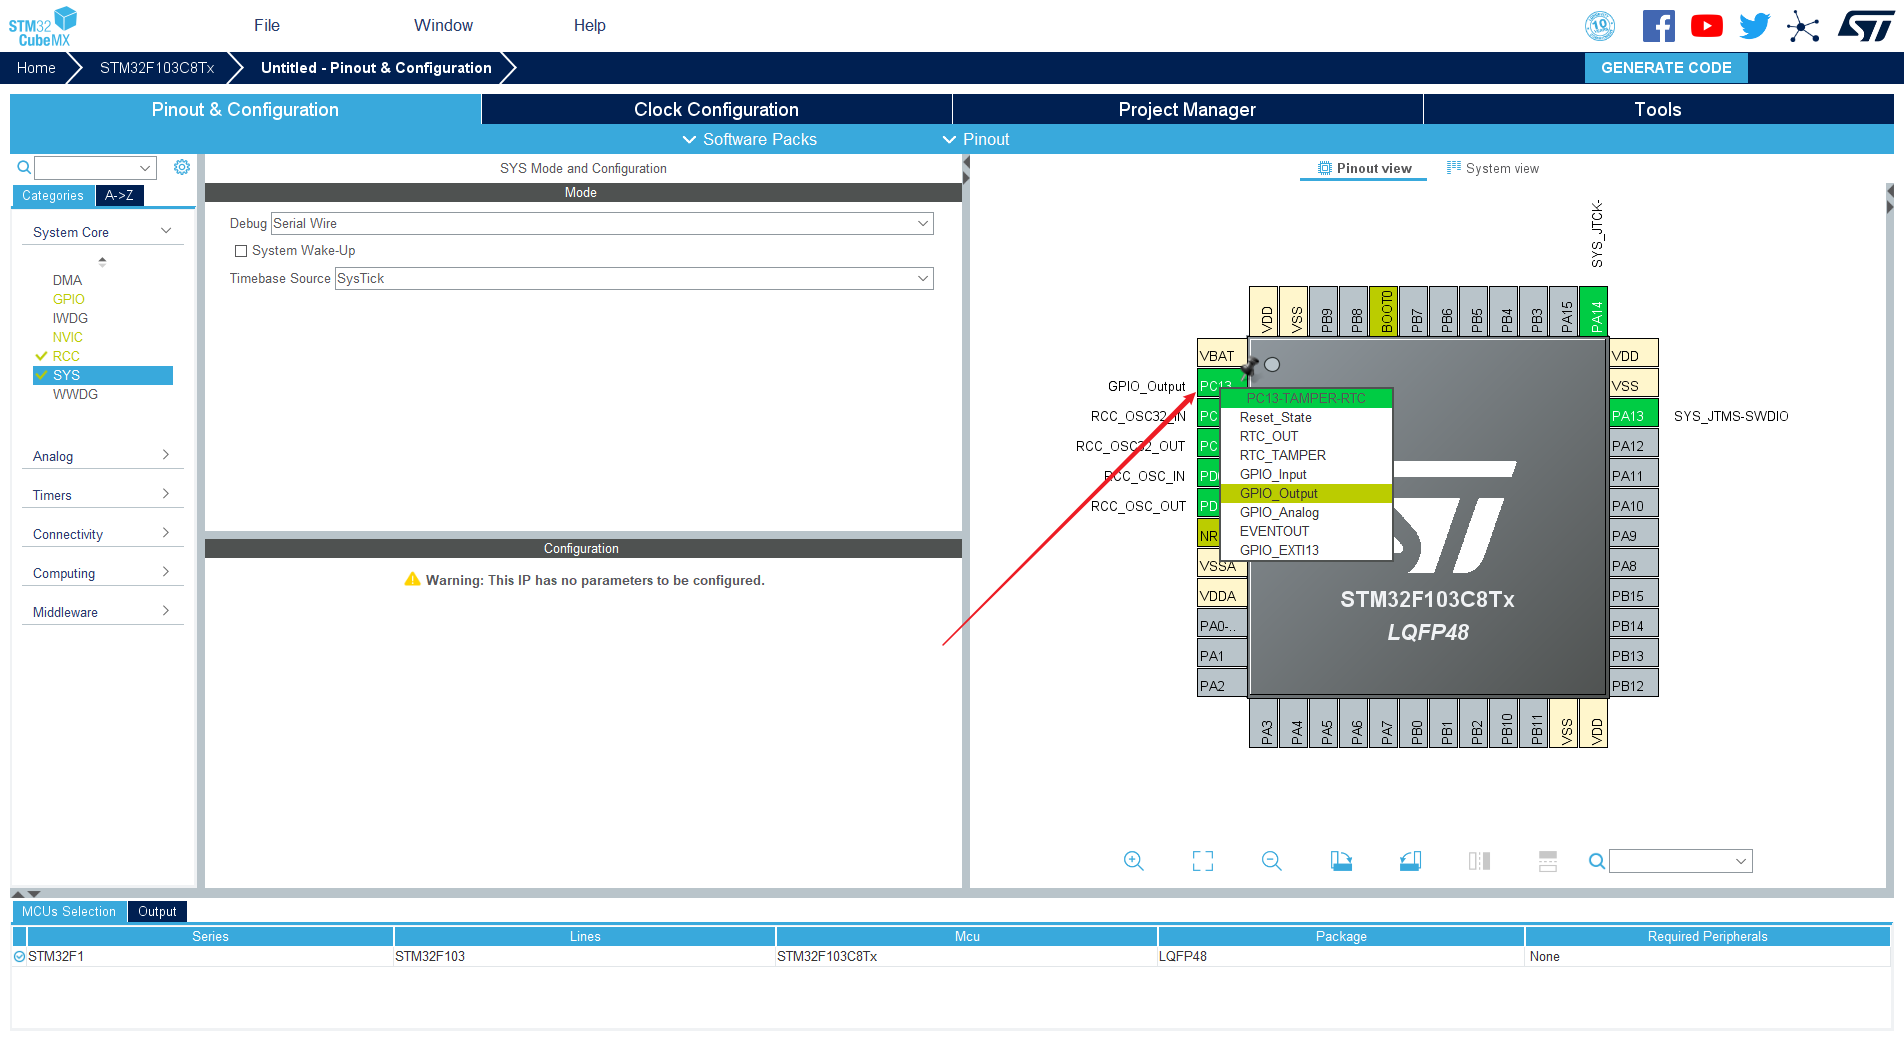Zoom in on the chip pinout
Image resolution: width=1904 pixels, height=1041 pixels.
pos(1133,861)
